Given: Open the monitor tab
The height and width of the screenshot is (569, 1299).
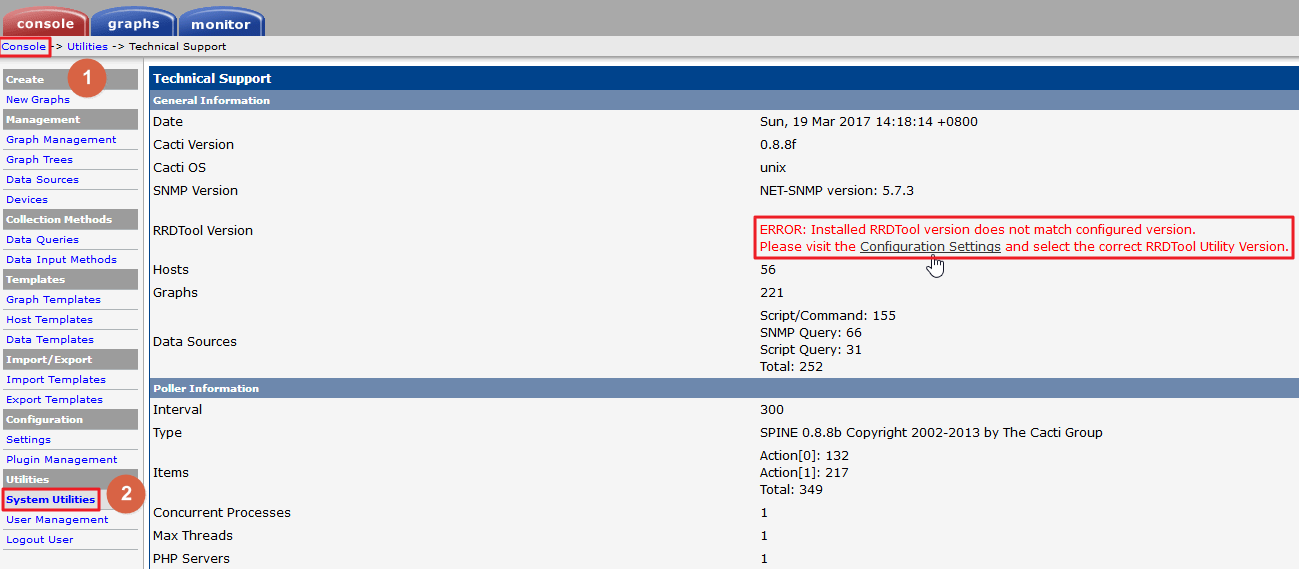Looking at the screenshot, I should [221, 23].
